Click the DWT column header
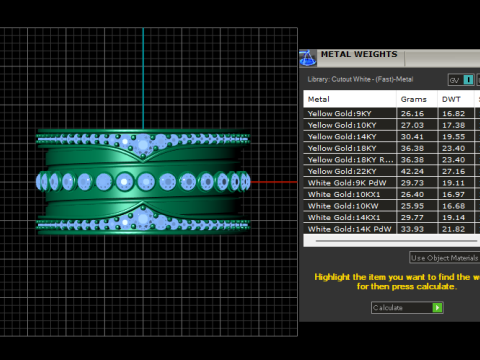The width and height of the screenshot is (480, 360). tap(456, 99)
